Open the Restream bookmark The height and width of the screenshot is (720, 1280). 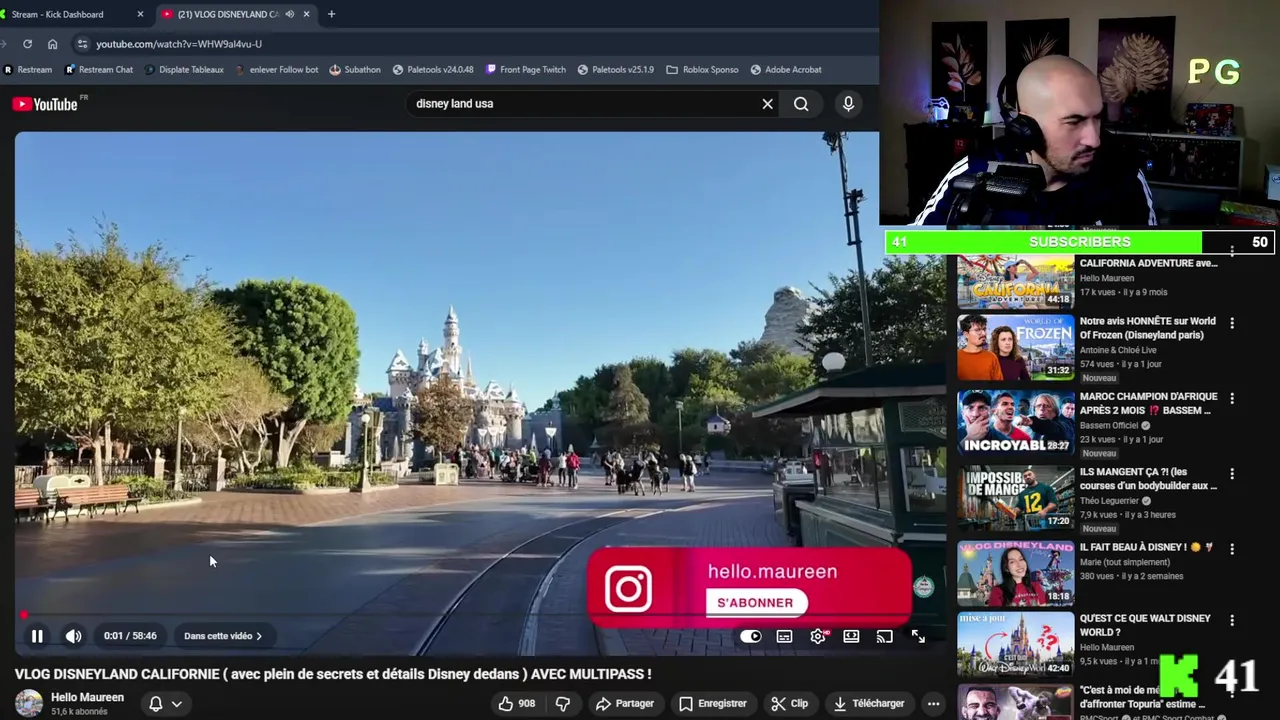(x=28, y=70)
